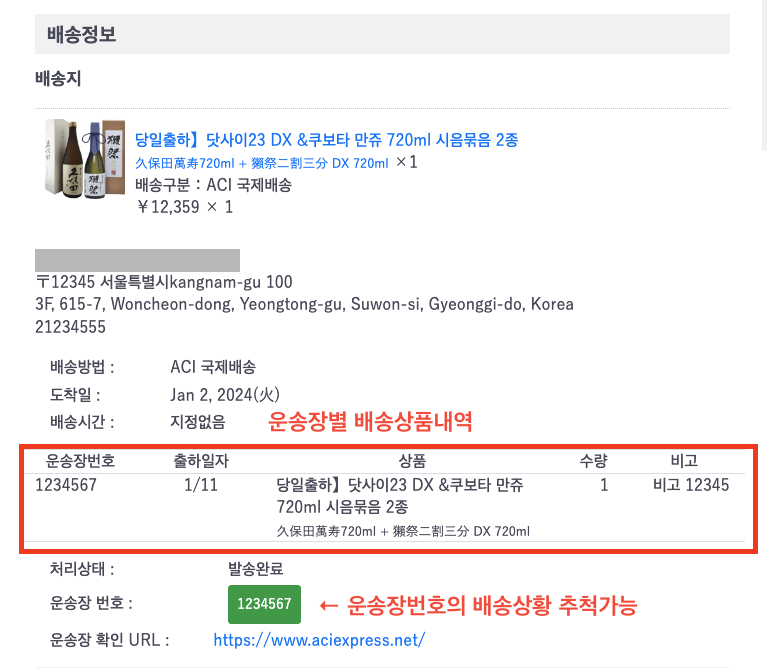Click the 비고 12345 remark cell
767x668 pixels.
[691, 486]
